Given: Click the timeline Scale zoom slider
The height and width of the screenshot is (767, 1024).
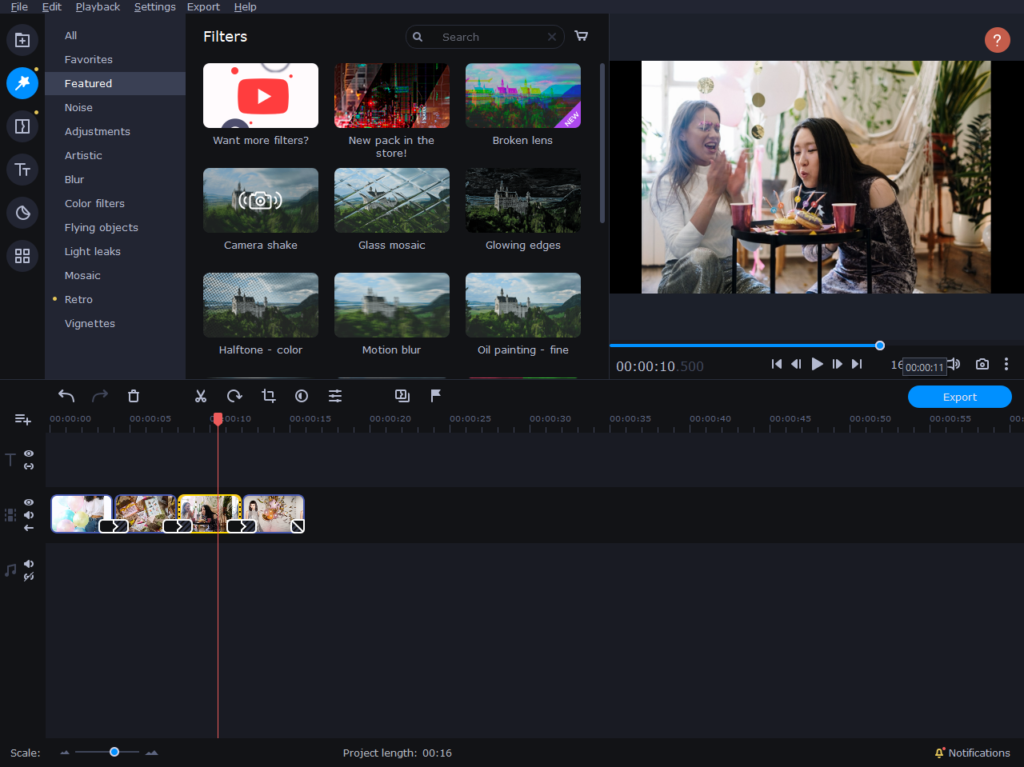Looking at the screenshot, I should pyautogui.click(x=114, y=752).
